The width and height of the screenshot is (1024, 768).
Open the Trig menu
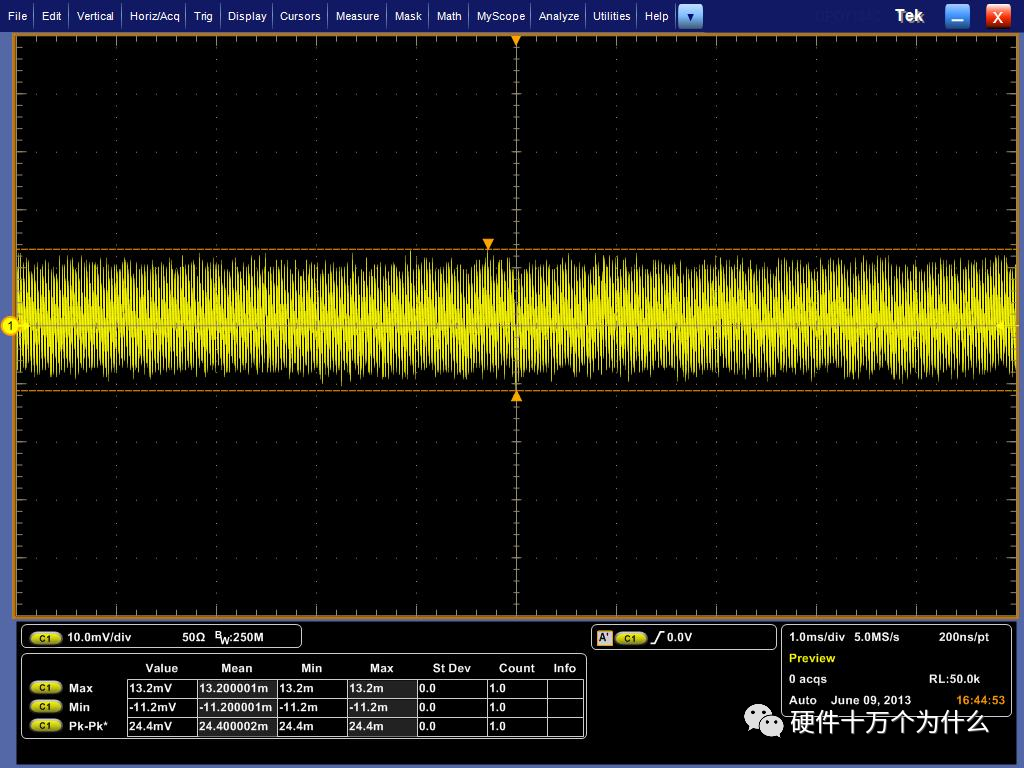tap(203, 16)
